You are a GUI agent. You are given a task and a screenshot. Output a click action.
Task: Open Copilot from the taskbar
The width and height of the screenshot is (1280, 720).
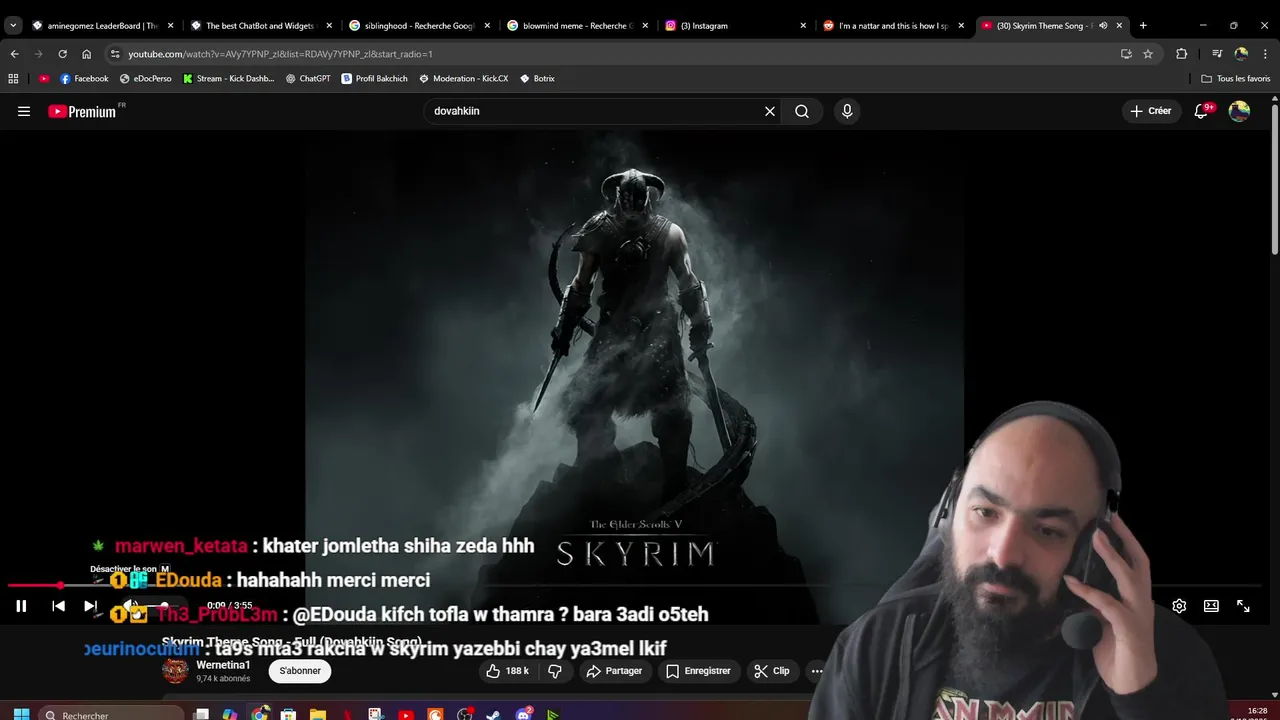coord(230,715)
